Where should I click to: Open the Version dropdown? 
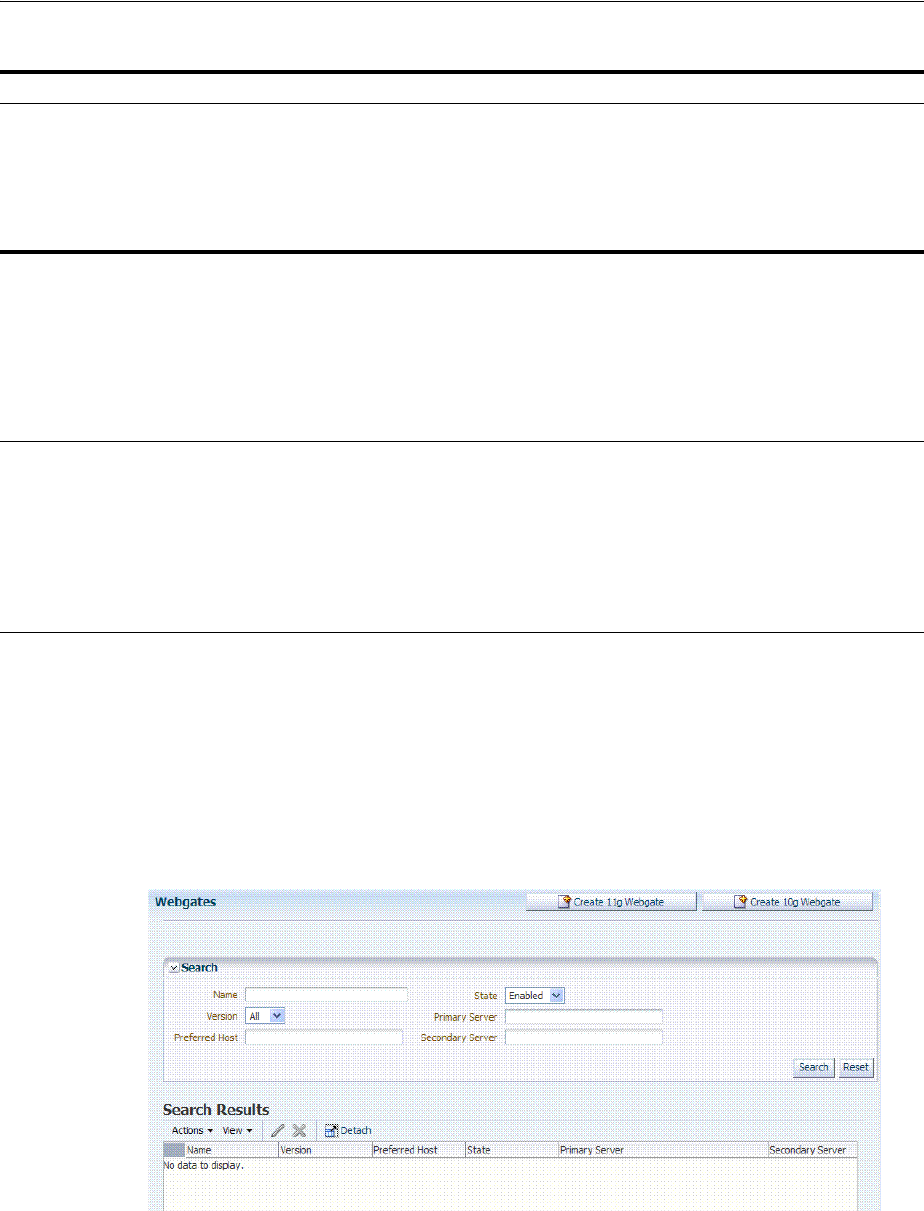pos(266,1015)
